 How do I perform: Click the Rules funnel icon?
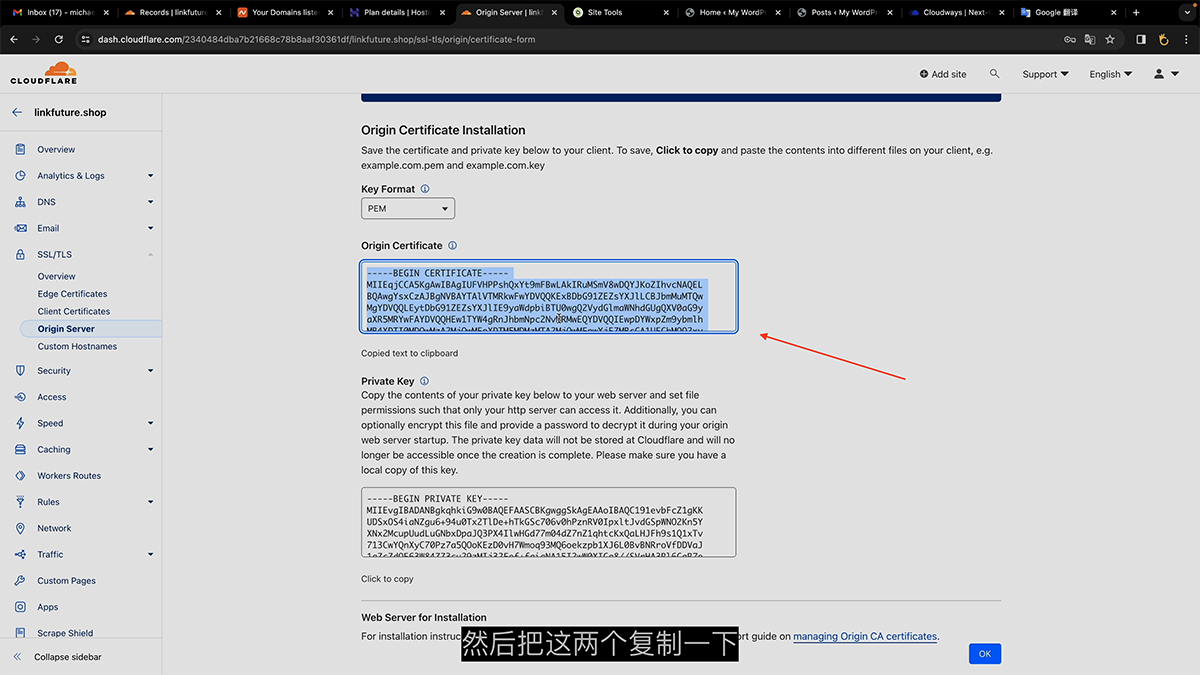[20, 502]
